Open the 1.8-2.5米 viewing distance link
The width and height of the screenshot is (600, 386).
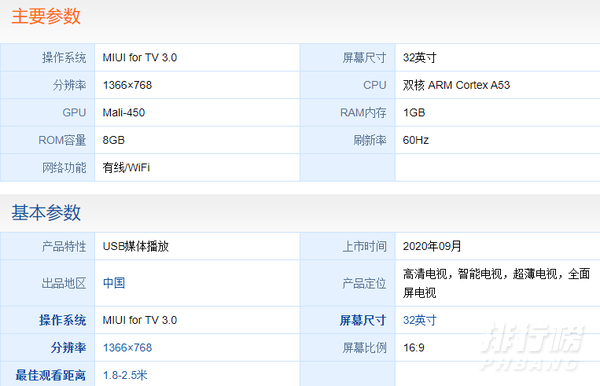point(125,375)
